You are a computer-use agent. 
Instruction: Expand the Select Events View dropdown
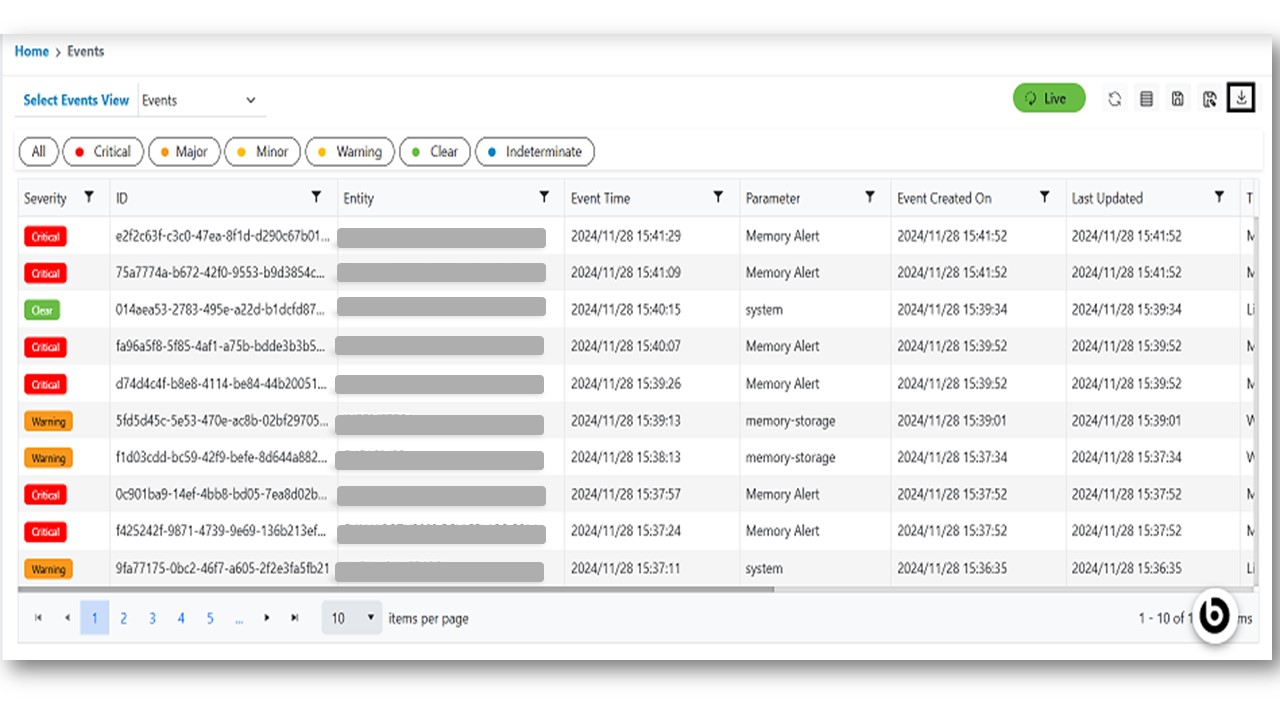coord(200,100)
